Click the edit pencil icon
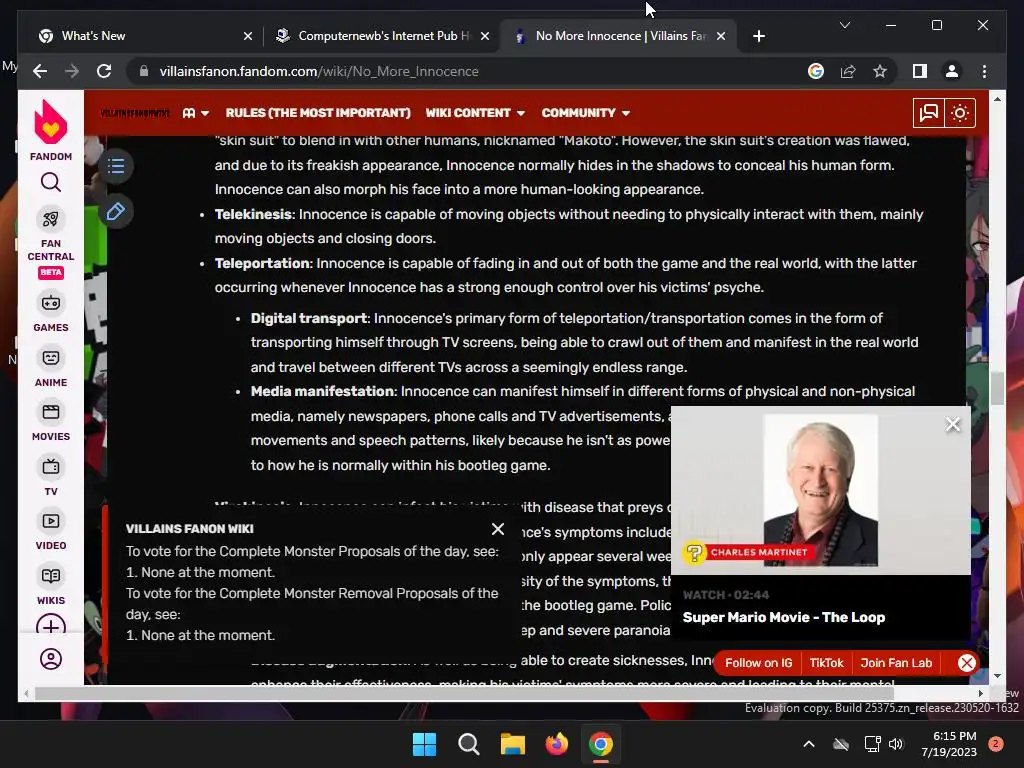The image size is (1024, 768). point(116,211)
